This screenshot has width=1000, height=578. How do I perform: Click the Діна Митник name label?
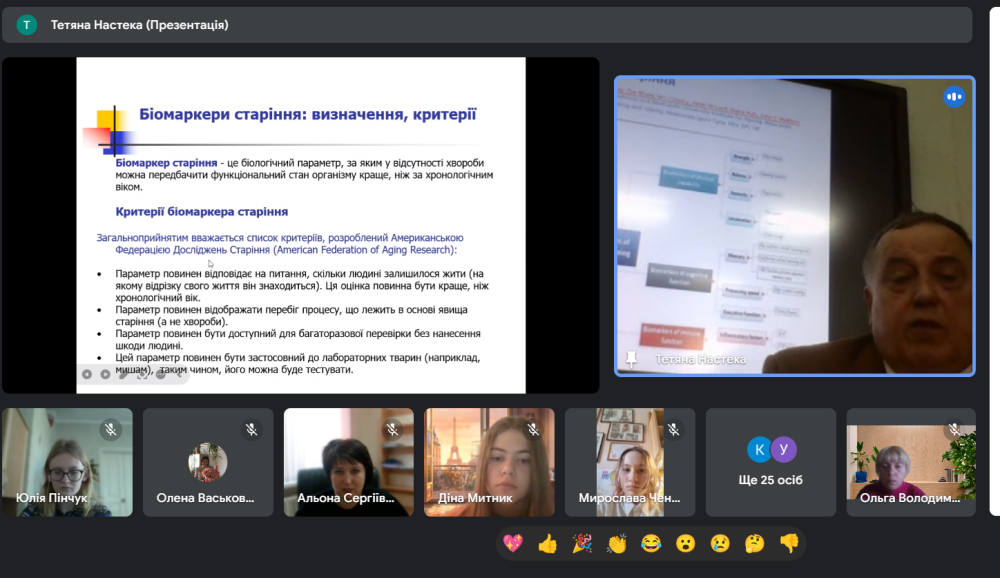tap(475, 498)
